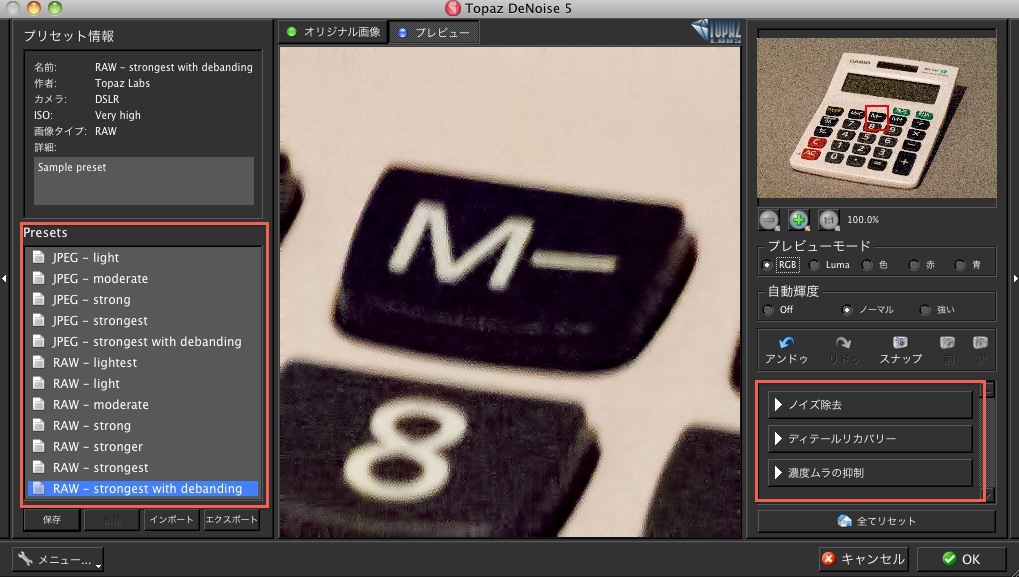Click the スナップ camera icon
1019x577 pixels.
(x=900, y=343)
